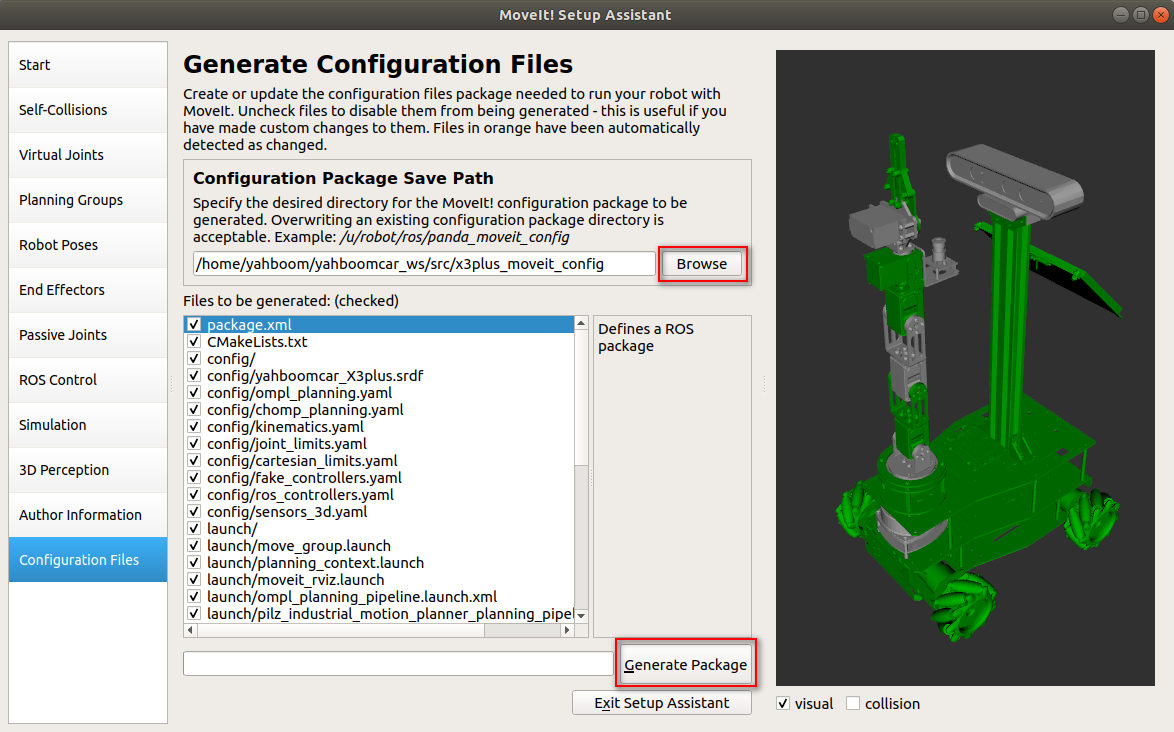Open the Simulation step
The height and width of the screenshot is (732, 1174).
point(88,424)
